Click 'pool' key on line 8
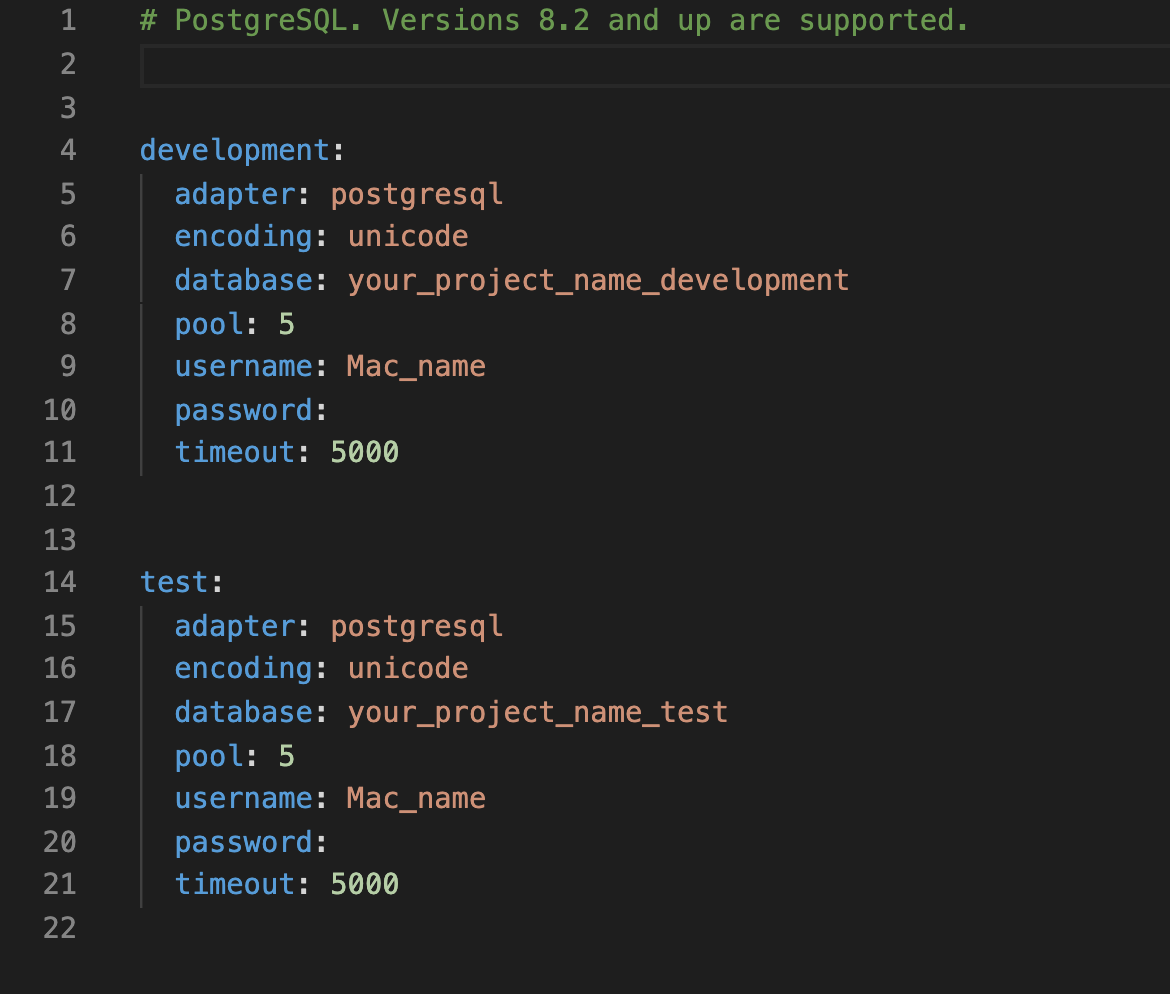This screenshot has width=1170, height=994. point(209,325)
